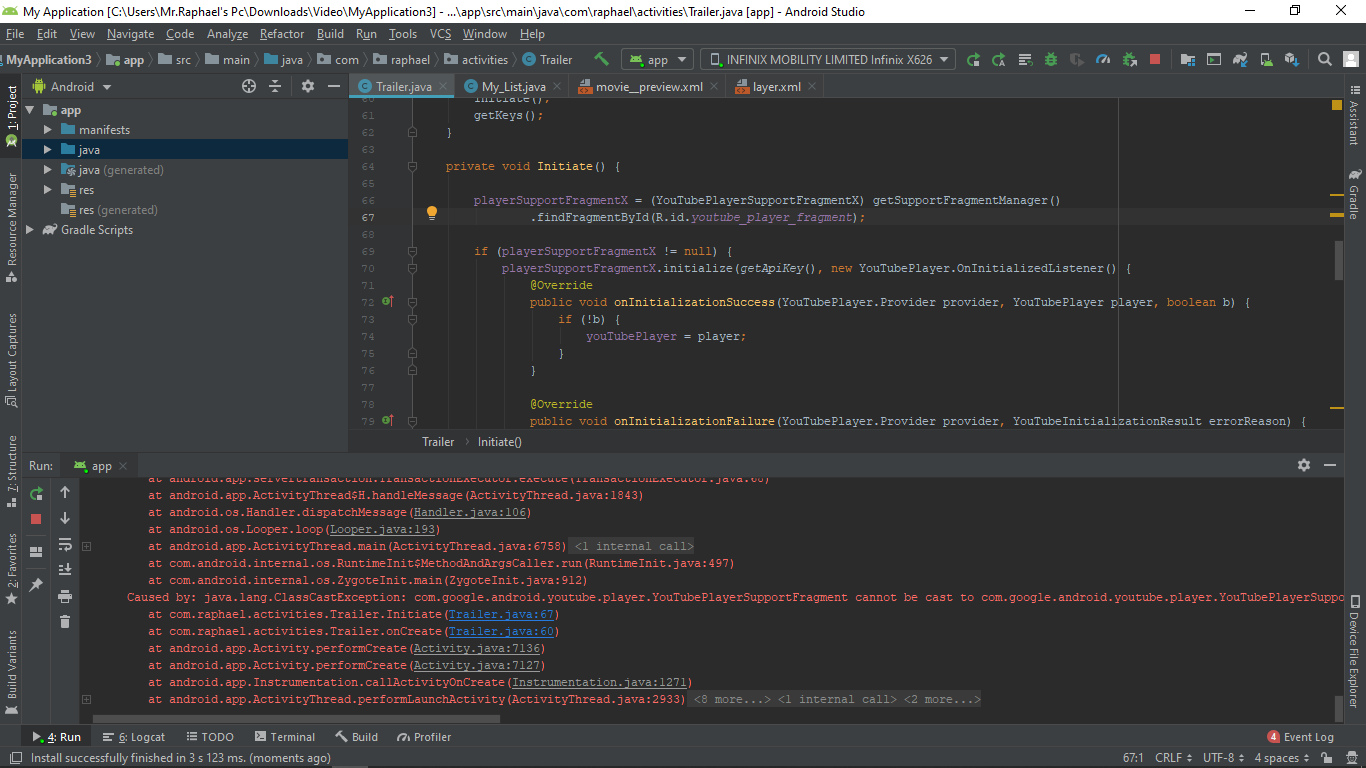Toggle the Pin Tab pushpin icon
Screen dimensions: 1366x768
click(36, 585)
